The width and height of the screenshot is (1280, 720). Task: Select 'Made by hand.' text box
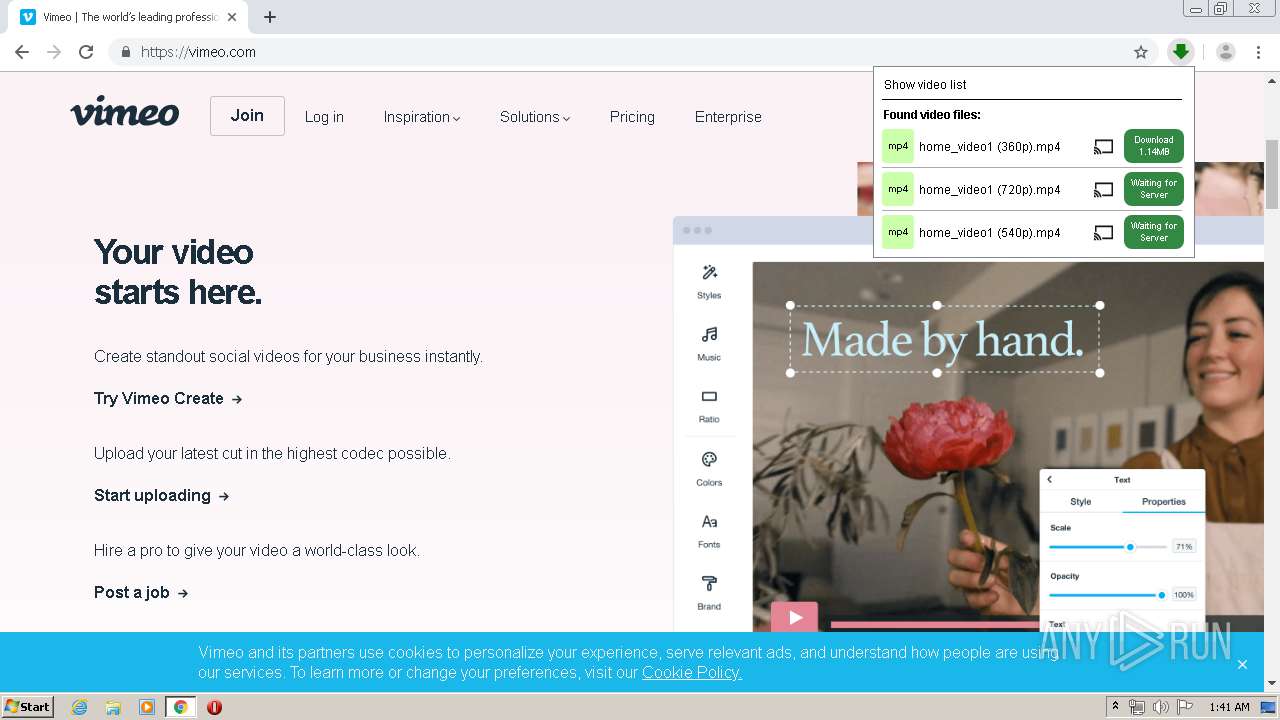point(944,339)
